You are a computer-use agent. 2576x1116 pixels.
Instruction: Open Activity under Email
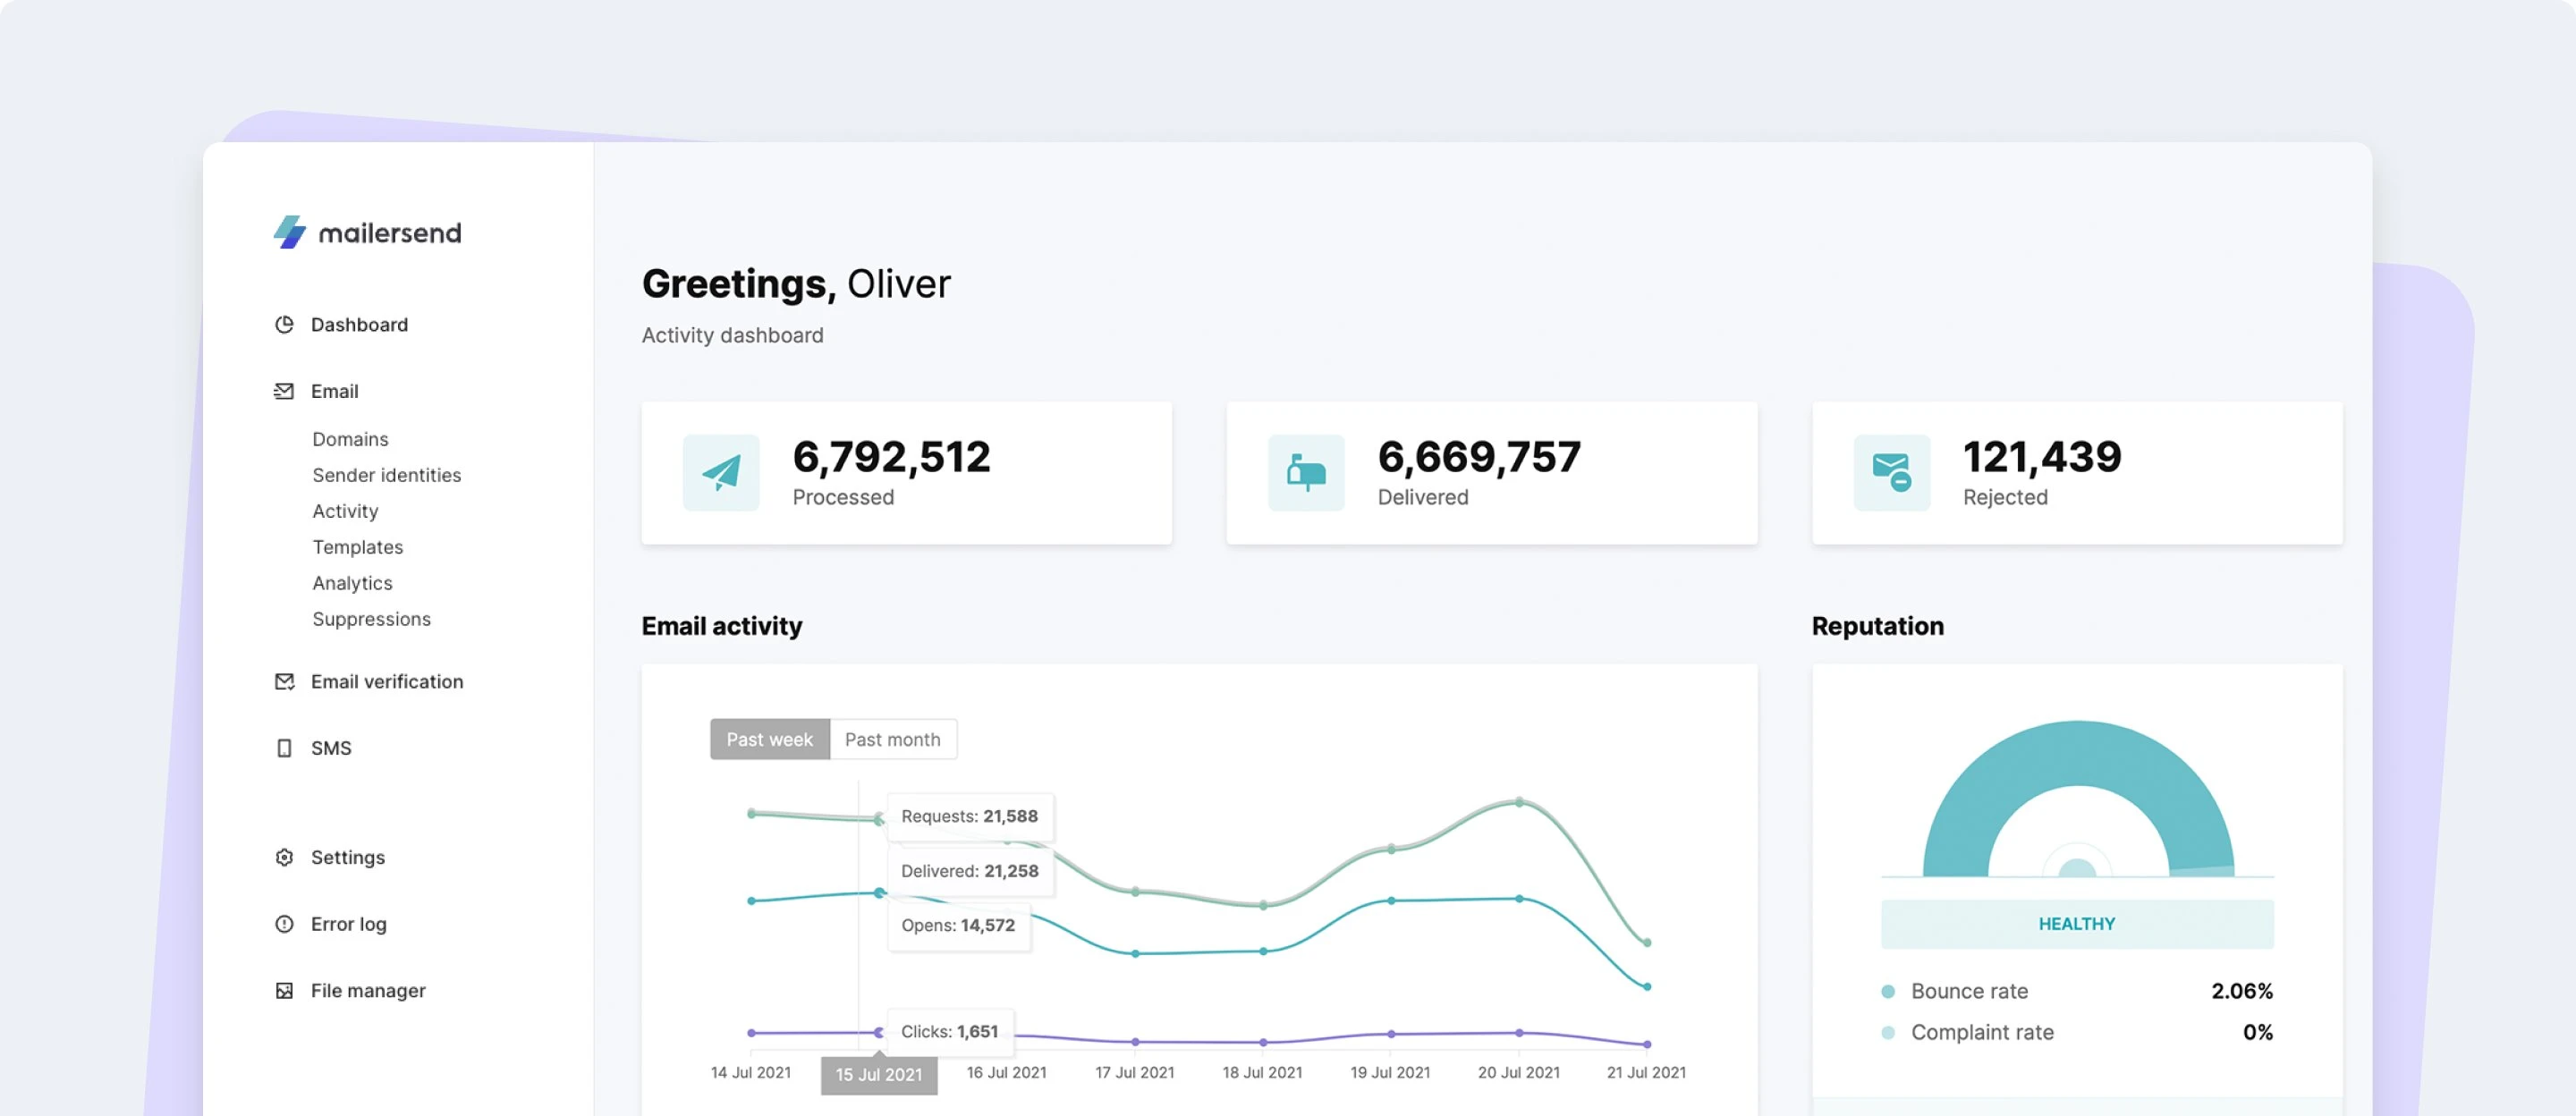[345, 511]
